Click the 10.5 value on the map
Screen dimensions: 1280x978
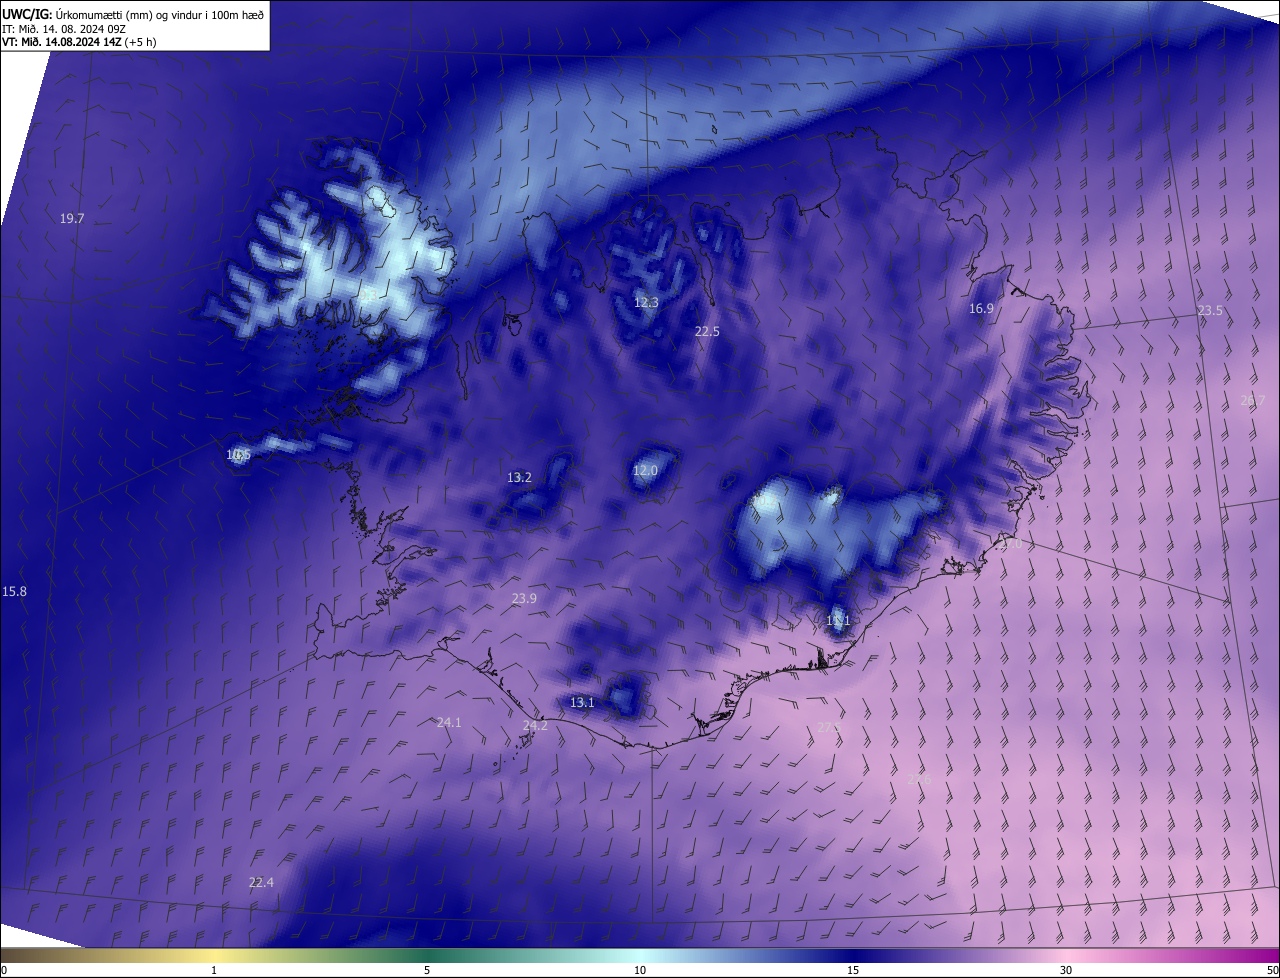pos(238,454)
